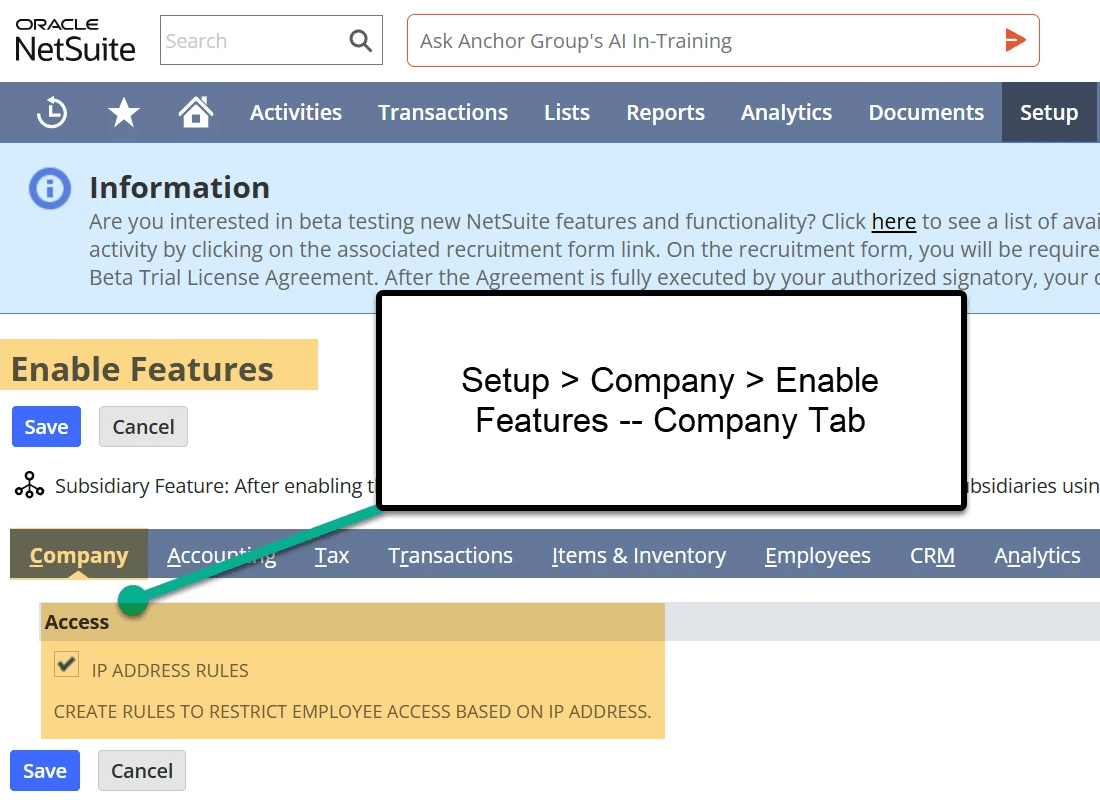The image size is (1100, 800).
Task: Go to the Home house icon
Action: click(196, 112)
